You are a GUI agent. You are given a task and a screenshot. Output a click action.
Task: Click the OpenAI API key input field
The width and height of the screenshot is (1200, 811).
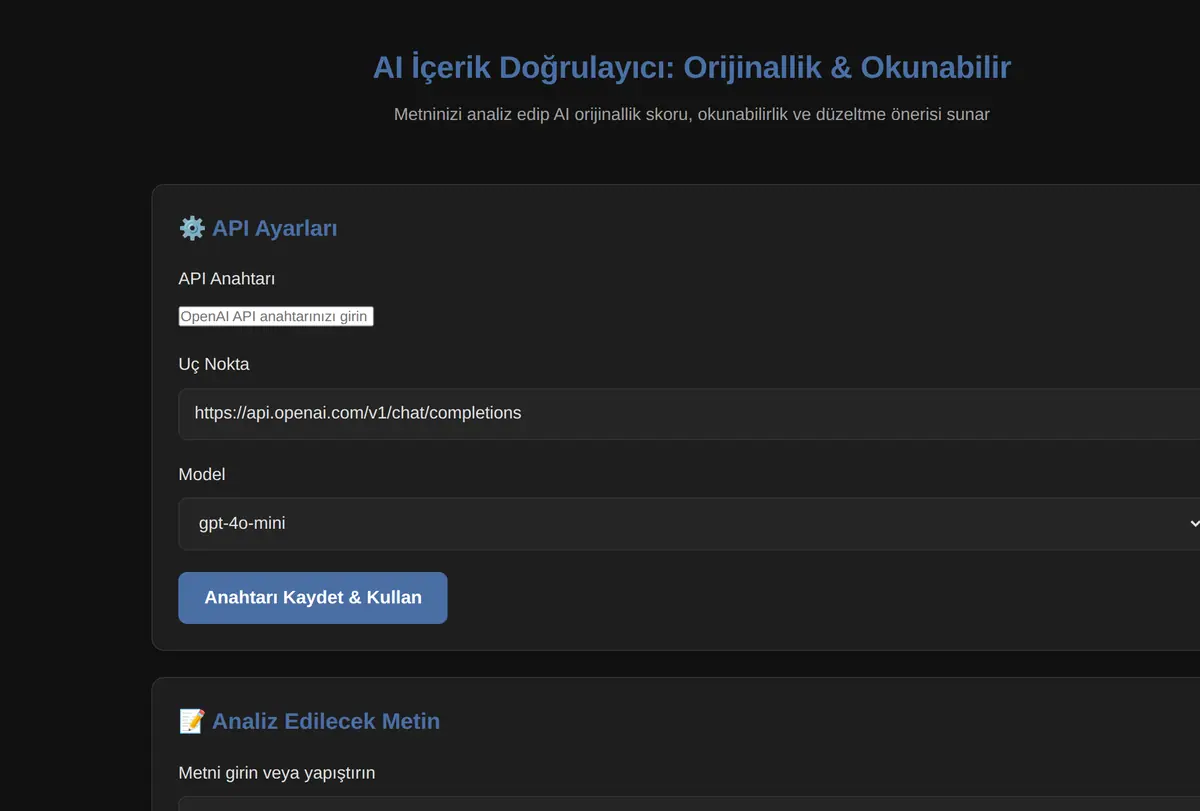click(x=276, y=316)
